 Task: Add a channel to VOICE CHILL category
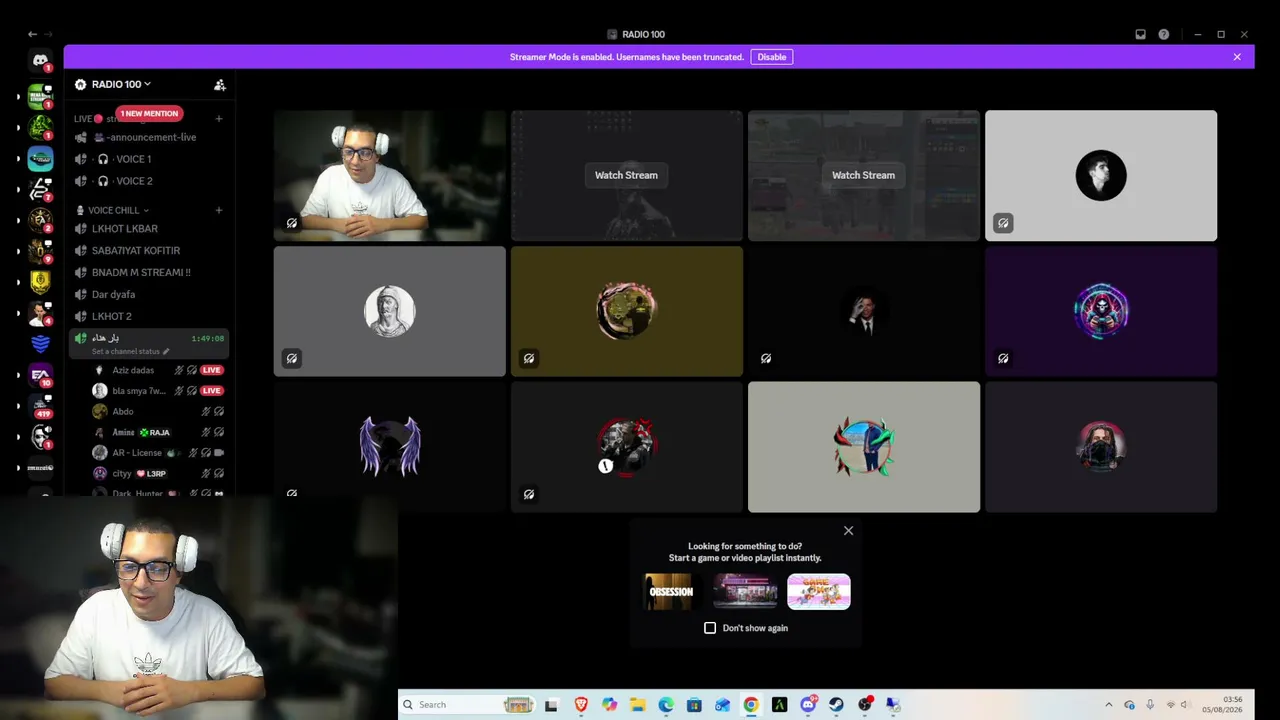click(x=219, y=210)
